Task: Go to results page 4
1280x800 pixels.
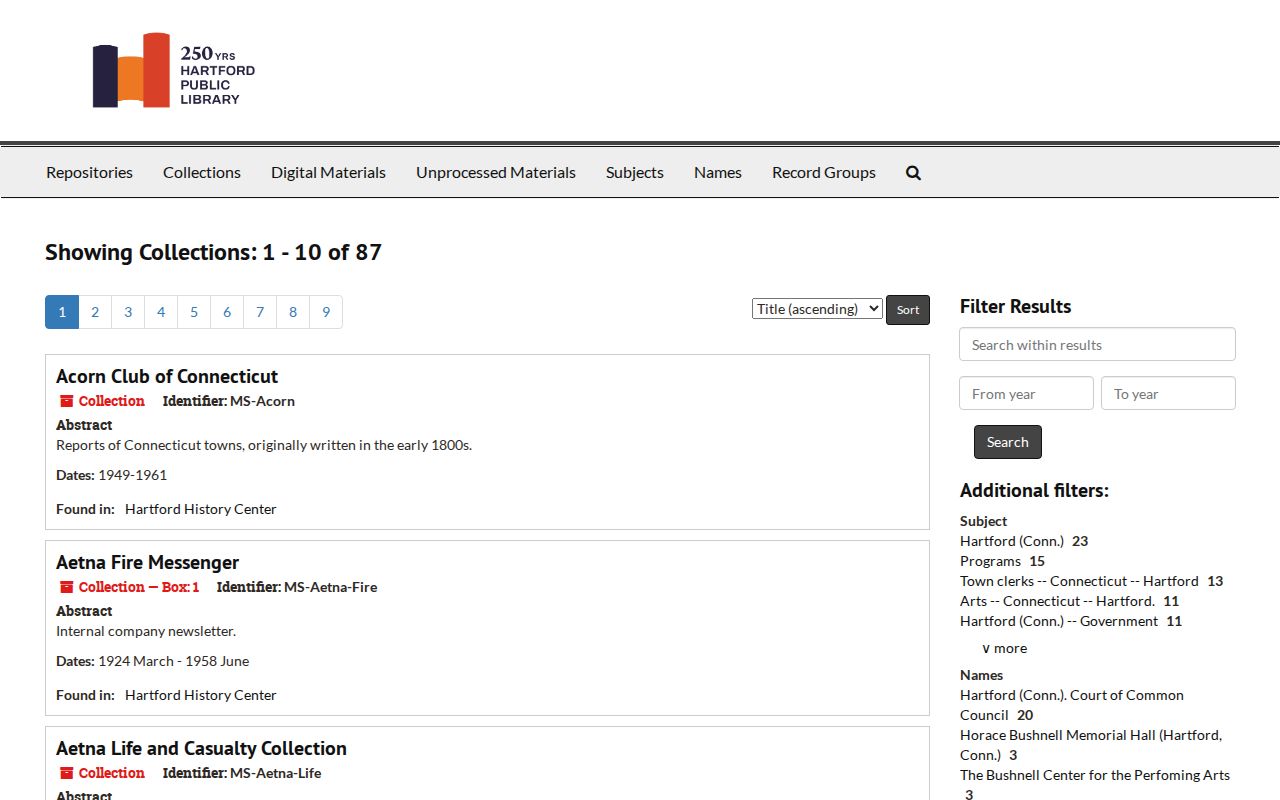Action: point(161,312)
